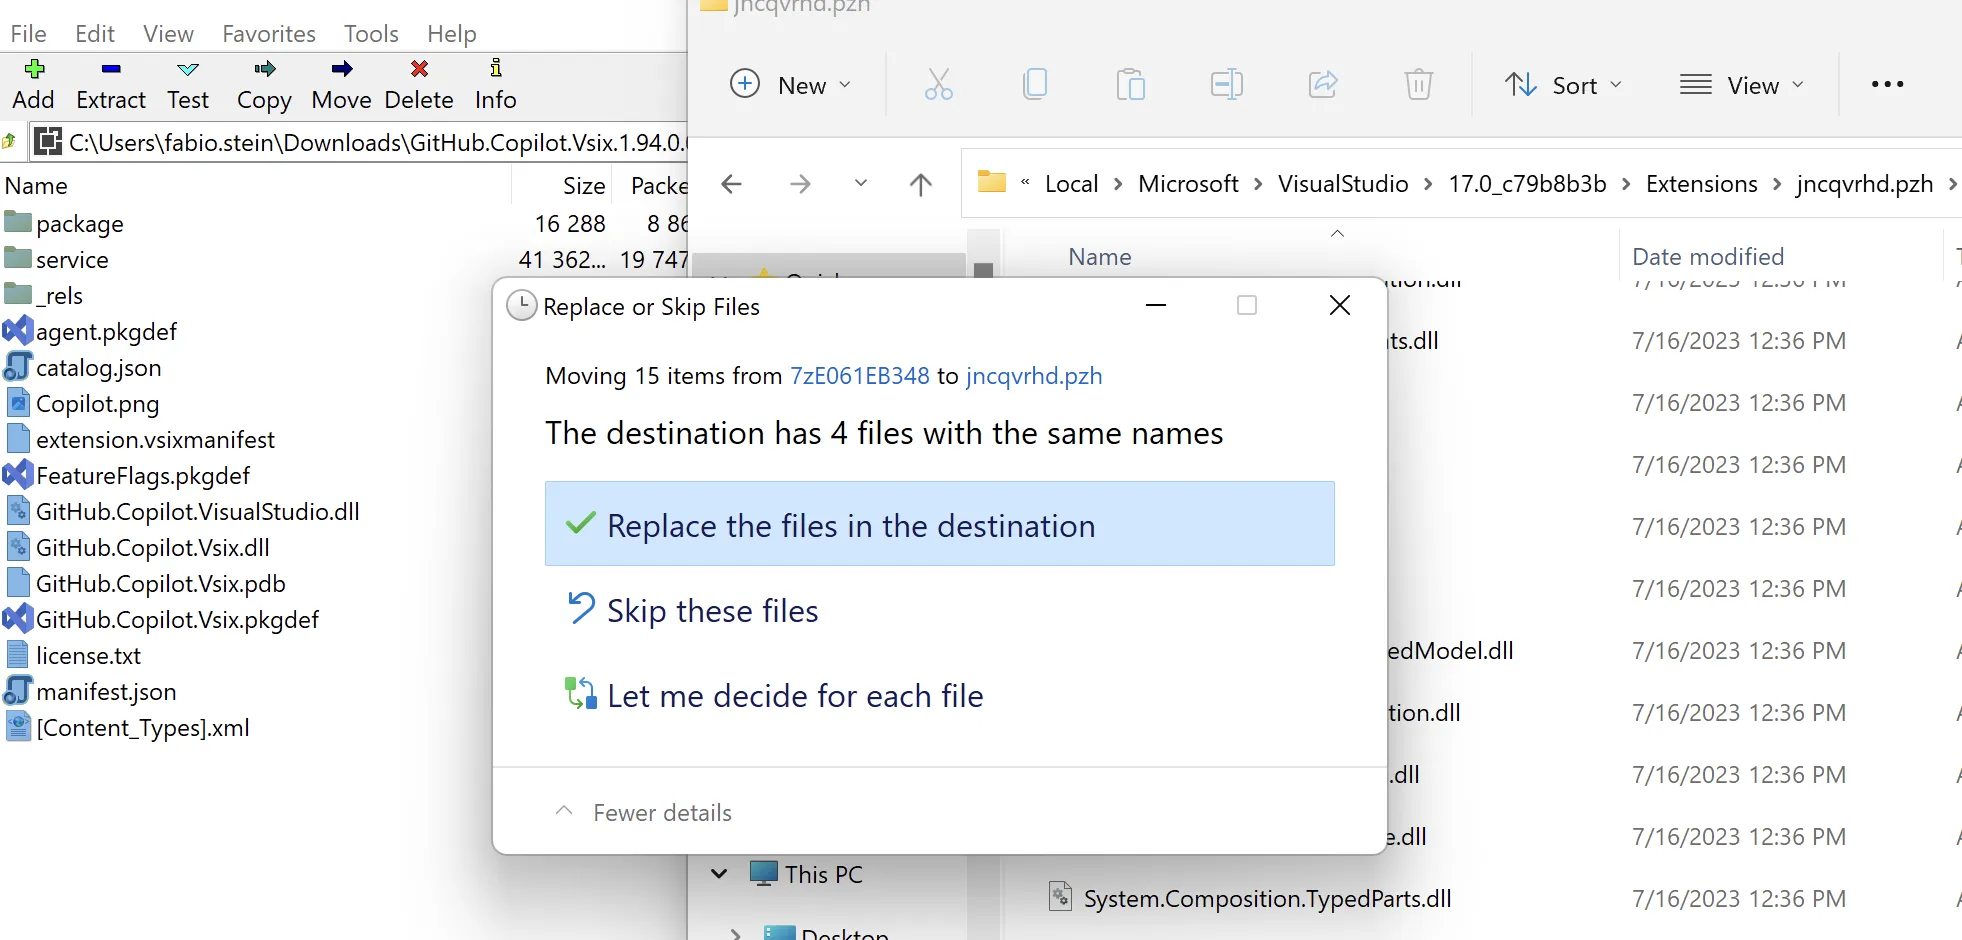Click the Explorer Rename icon

(x=1226, y=84)
